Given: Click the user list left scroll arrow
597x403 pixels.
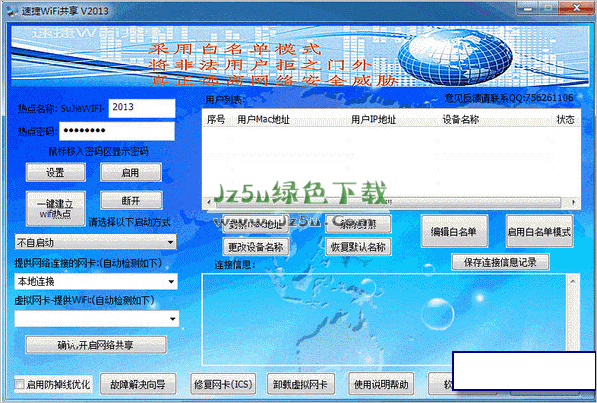Looking at the screenshot, I should click(x=208, y=203).
